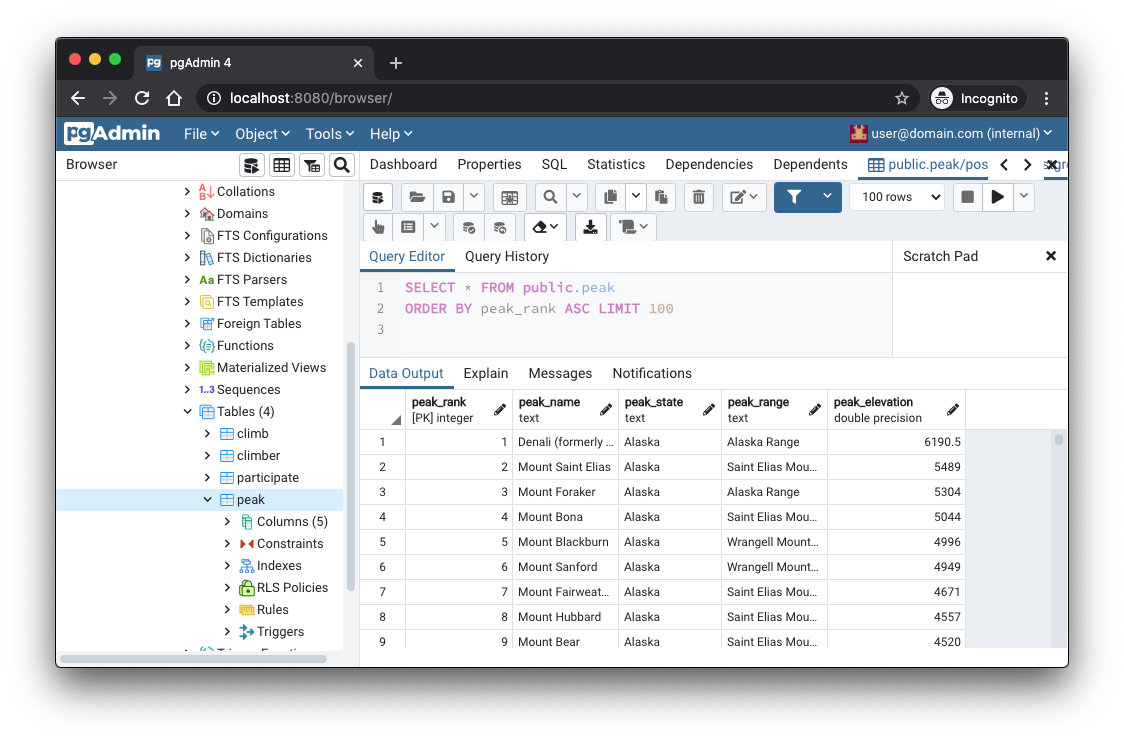Click the Download as CSV icon
Image resolution: width=1124 pixels, height=741 pixels.
tap(590, 227)
